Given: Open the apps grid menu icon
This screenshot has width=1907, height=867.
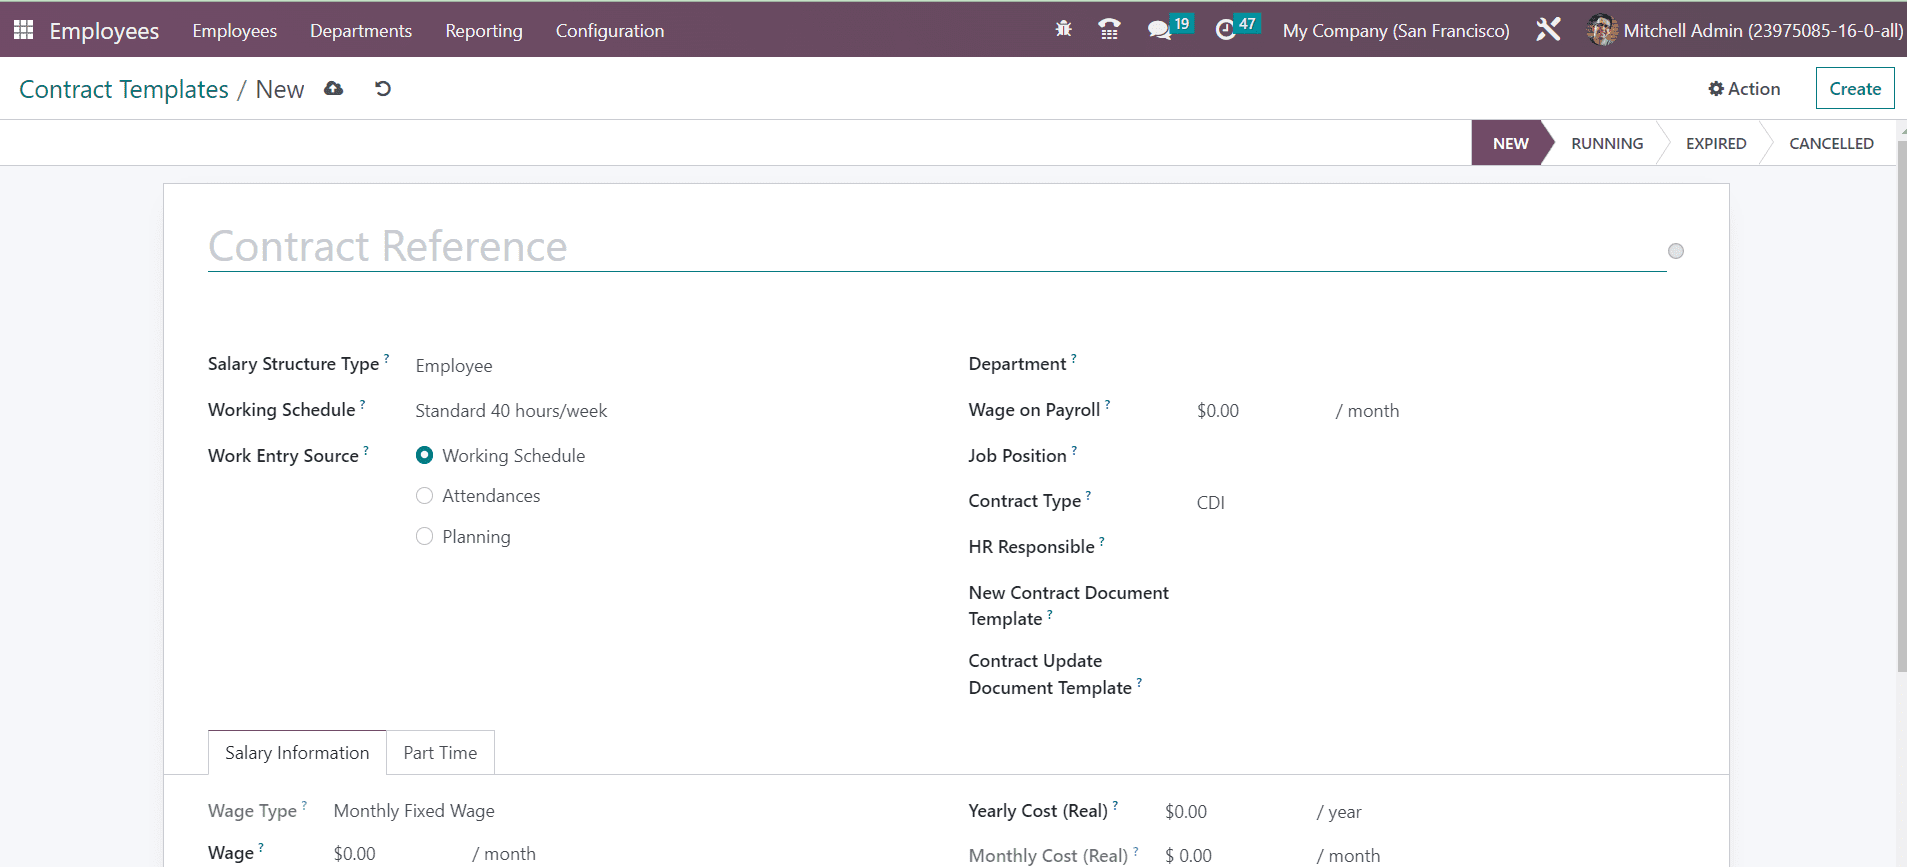Looking at the screenshot, I should (x=23, y=30).
